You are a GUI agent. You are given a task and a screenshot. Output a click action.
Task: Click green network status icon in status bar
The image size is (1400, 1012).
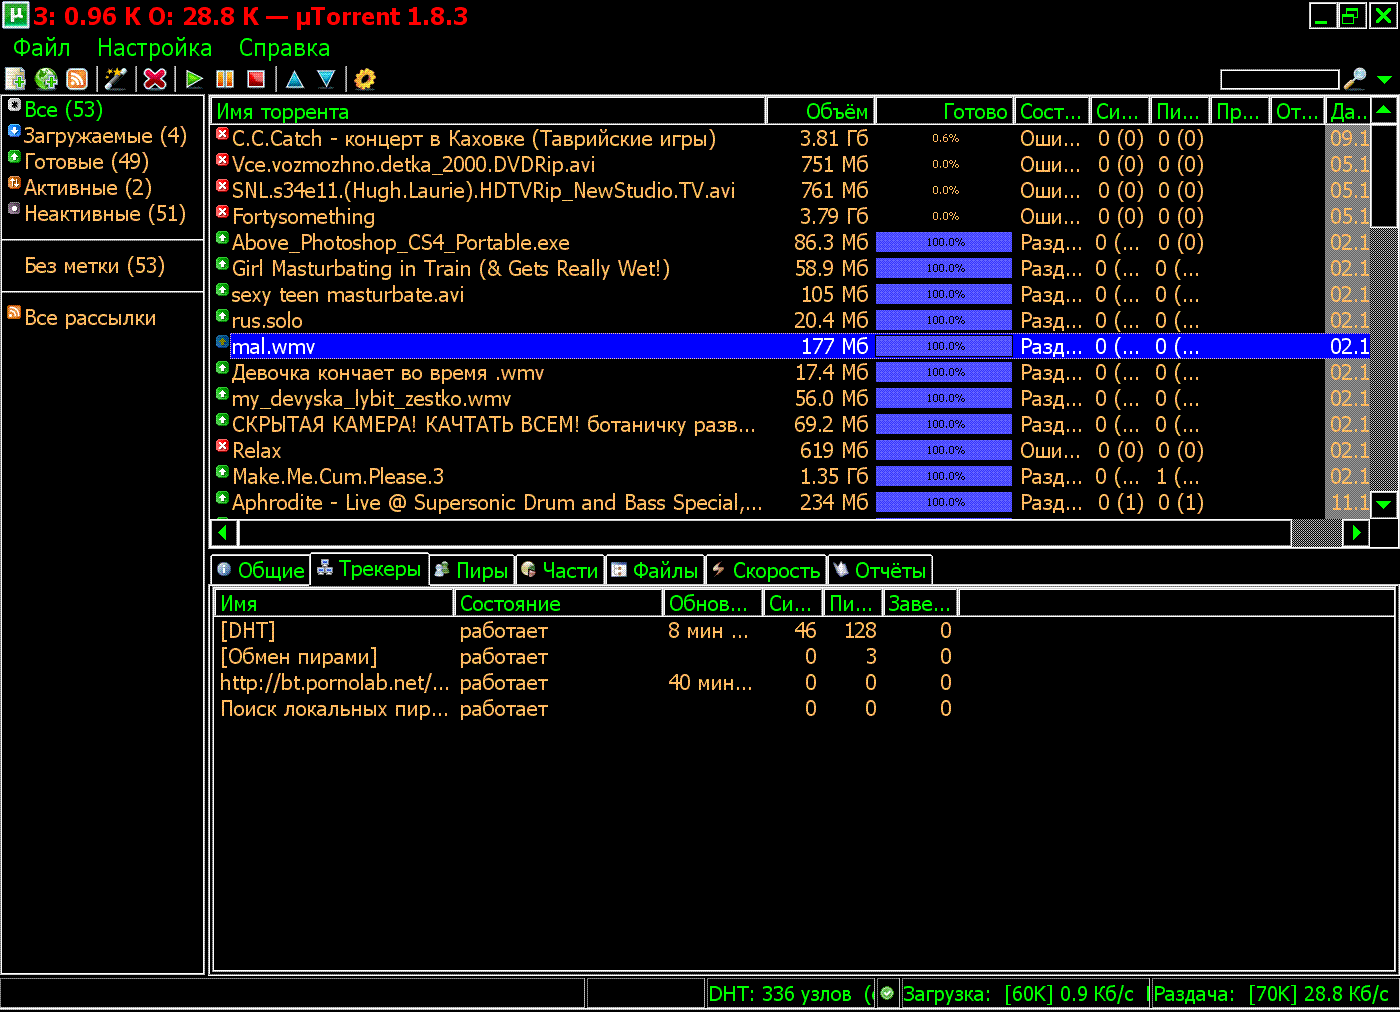click(x=887, y=994)
